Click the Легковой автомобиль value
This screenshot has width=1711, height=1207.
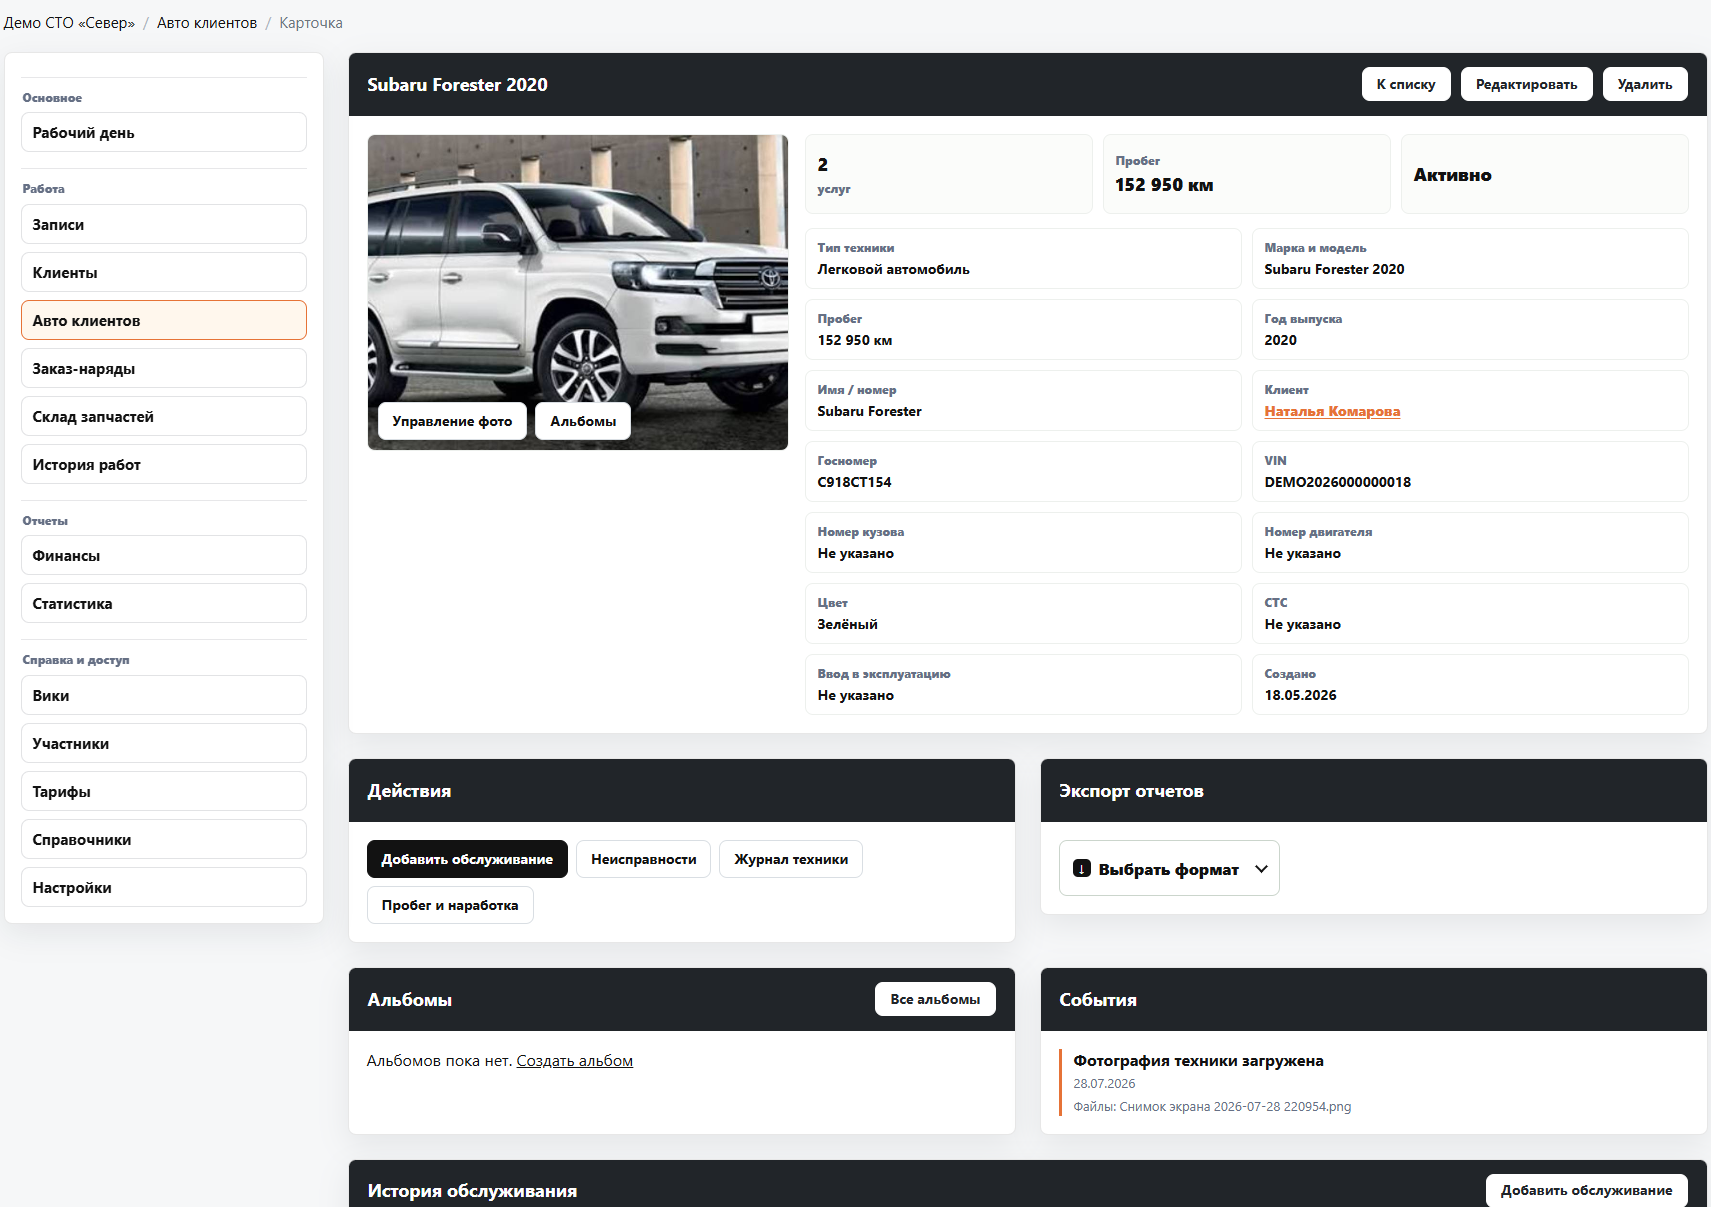click(893, 269)
